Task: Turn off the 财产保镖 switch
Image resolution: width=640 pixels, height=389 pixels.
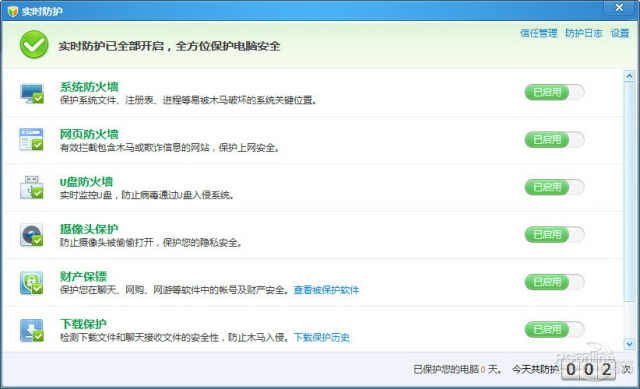Action: click(554, 282)
